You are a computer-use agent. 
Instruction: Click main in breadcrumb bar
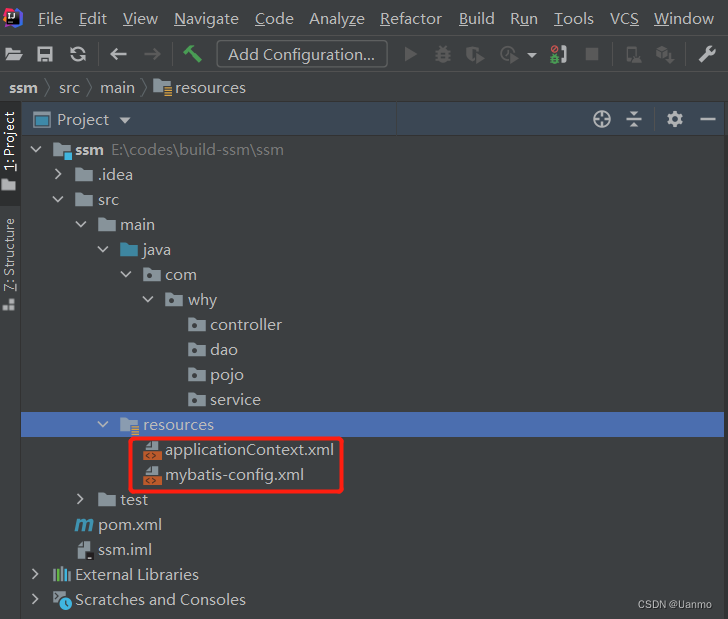coord(117,88)
